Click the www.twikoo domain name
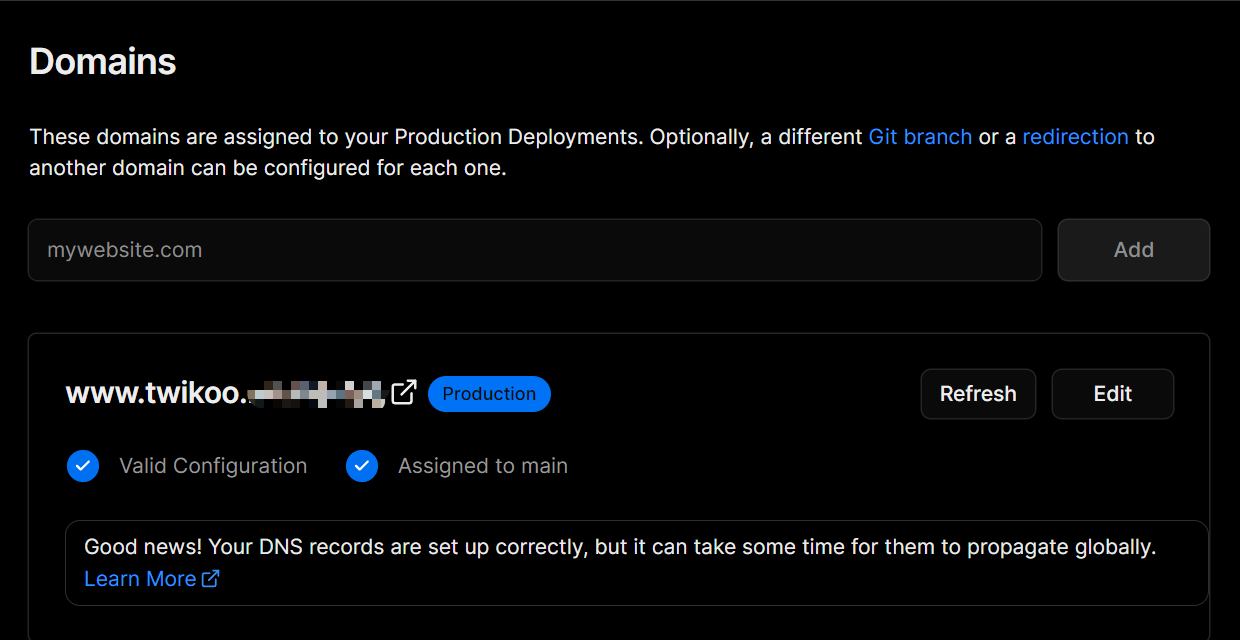 (155, 394)
